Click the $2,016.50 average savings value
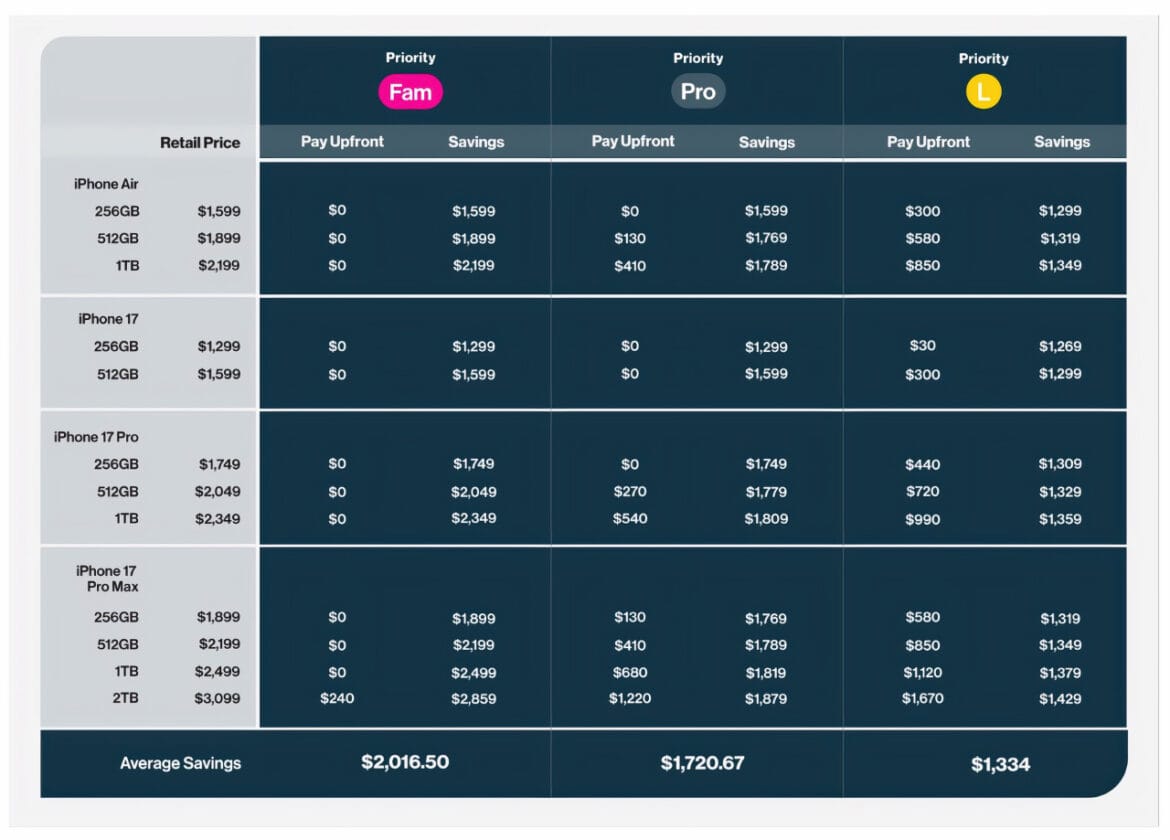The image size is (1170, 840). [x=405, y=762]
